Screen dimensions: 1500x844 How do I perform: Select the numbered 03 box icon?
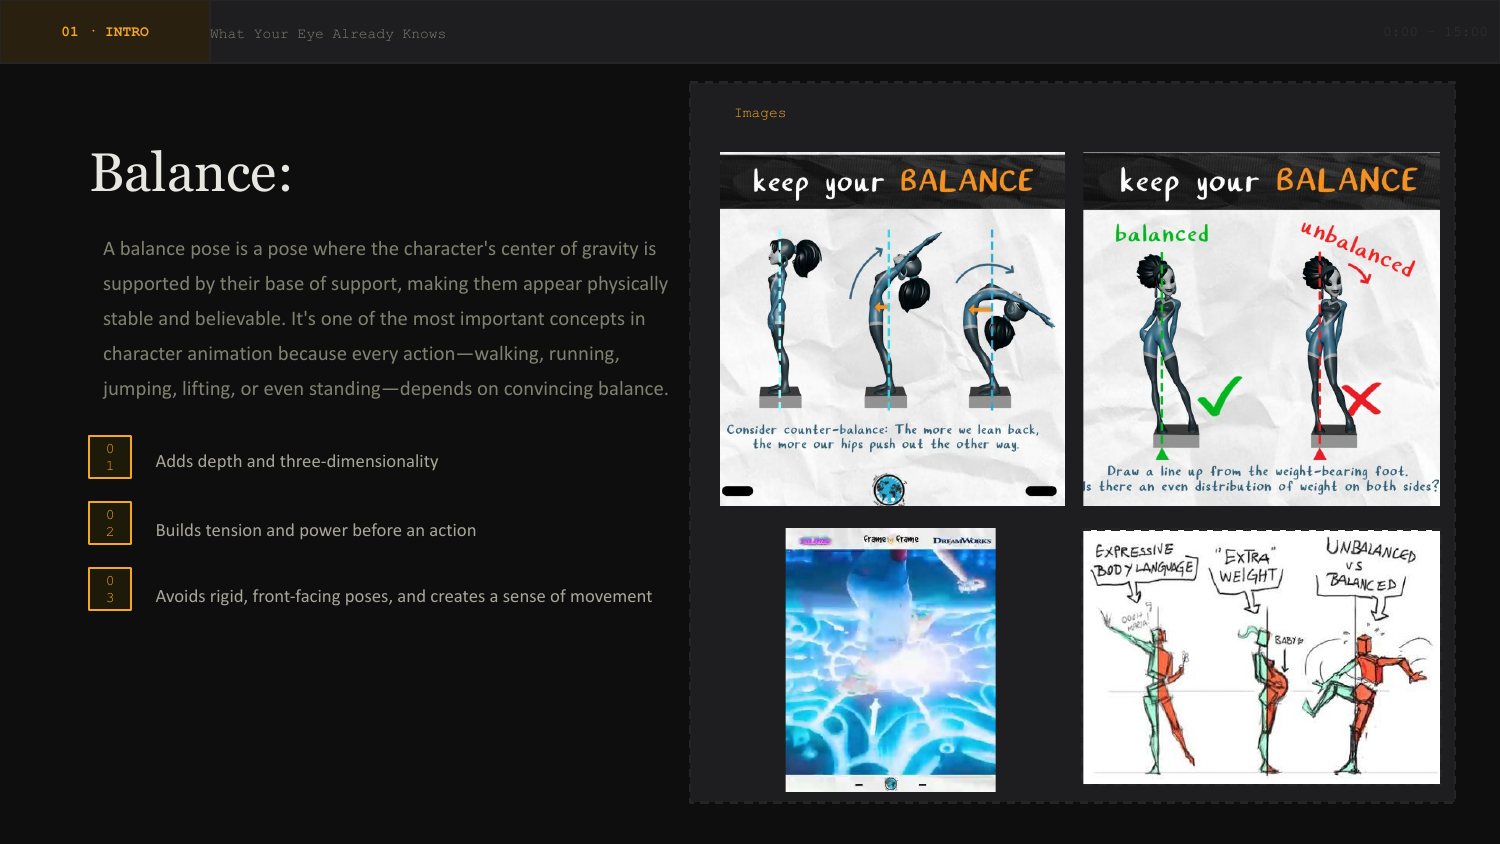click(110, 589)
